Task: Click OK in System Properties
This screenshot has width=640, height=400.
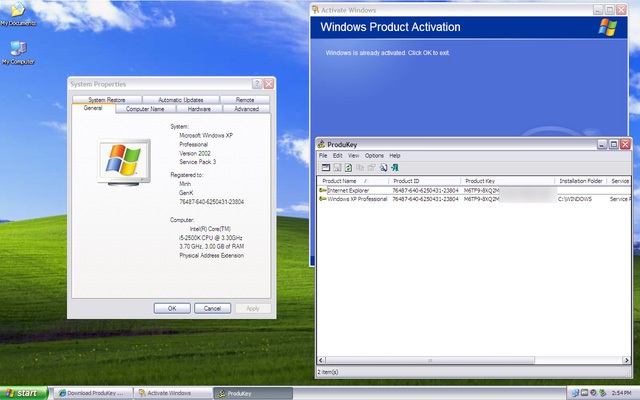Action: pos(172,308)
